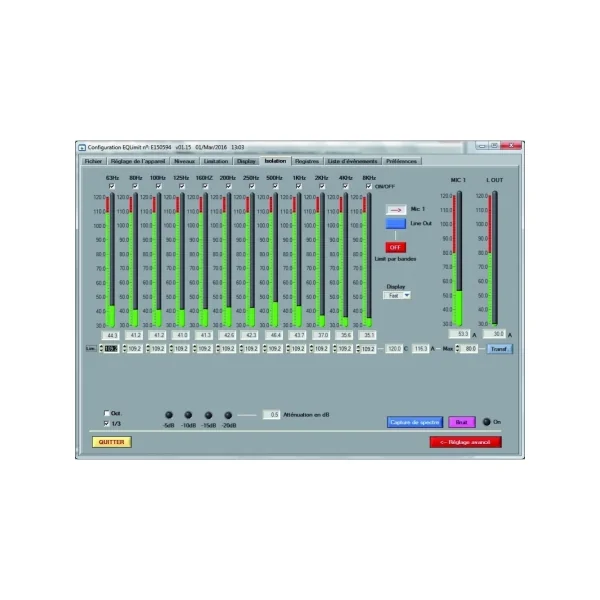Viewport: 600px width, 600px height.
Task: Click the stepper arrows of the 8KHz limit field
Action: pos(358,349)
